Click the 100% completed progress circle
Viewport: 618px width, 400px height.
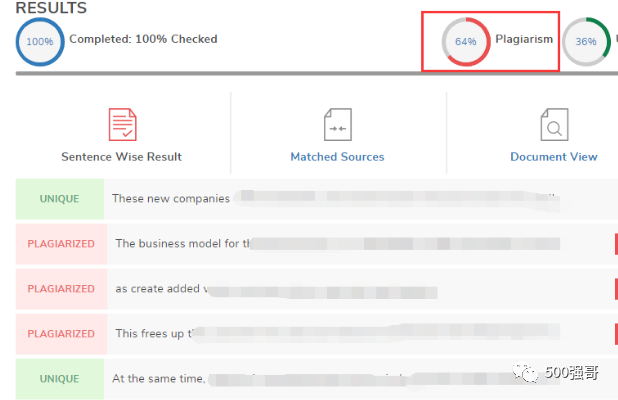(40, 41)
